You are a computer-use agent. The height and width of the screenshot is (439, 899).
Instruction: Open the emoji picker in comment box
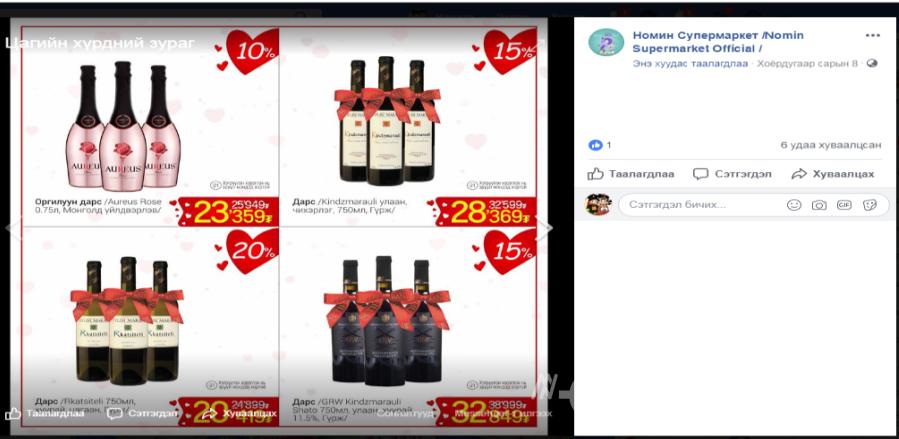point(794,205)
